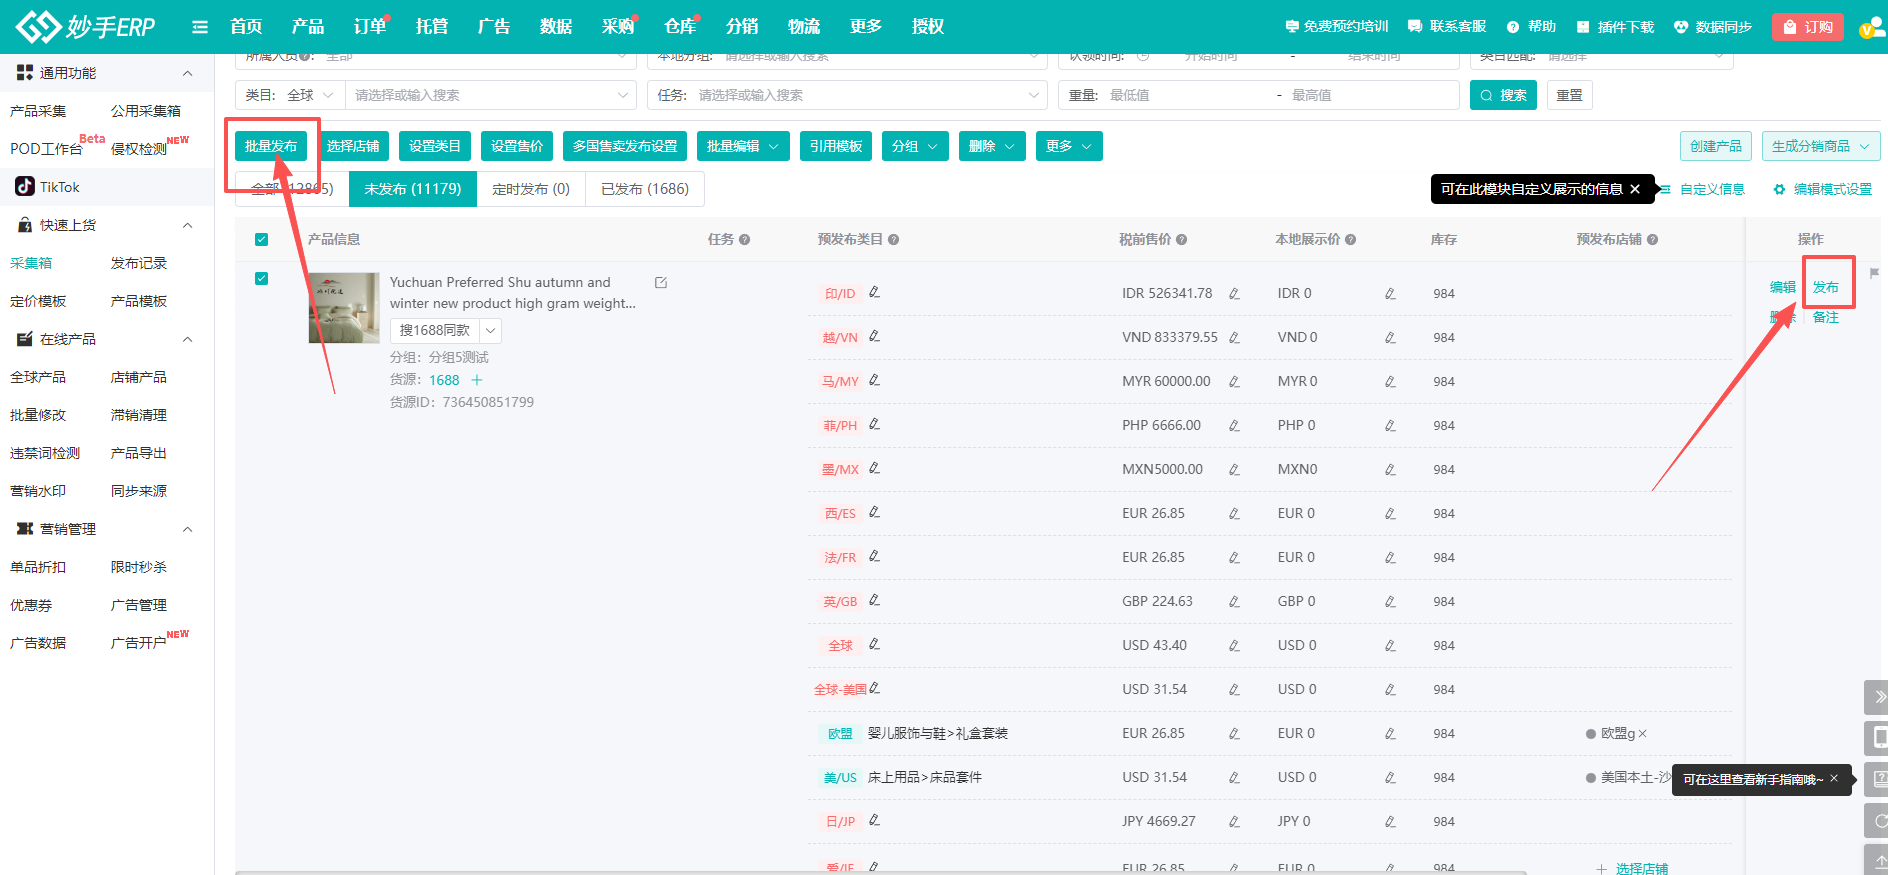This screenshot has width=1888, height=875.
Task: Open the 删除 dropdown menu
Action: (991, 146)
